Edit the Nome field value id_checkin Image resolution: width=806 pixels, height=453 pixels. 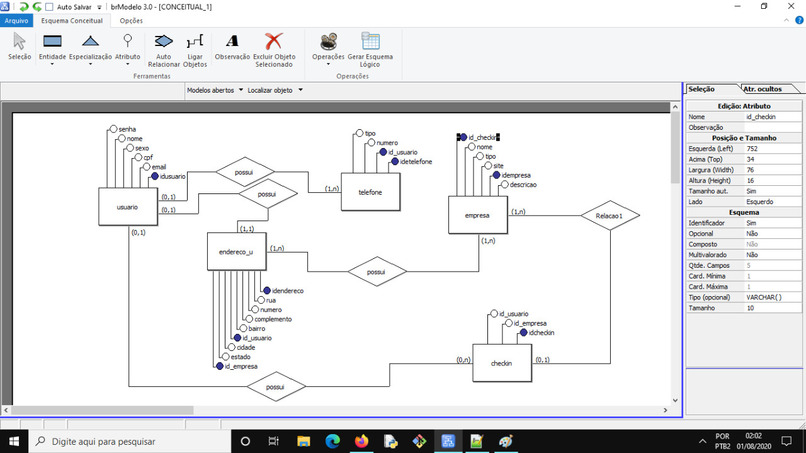(x=773, y=117)
